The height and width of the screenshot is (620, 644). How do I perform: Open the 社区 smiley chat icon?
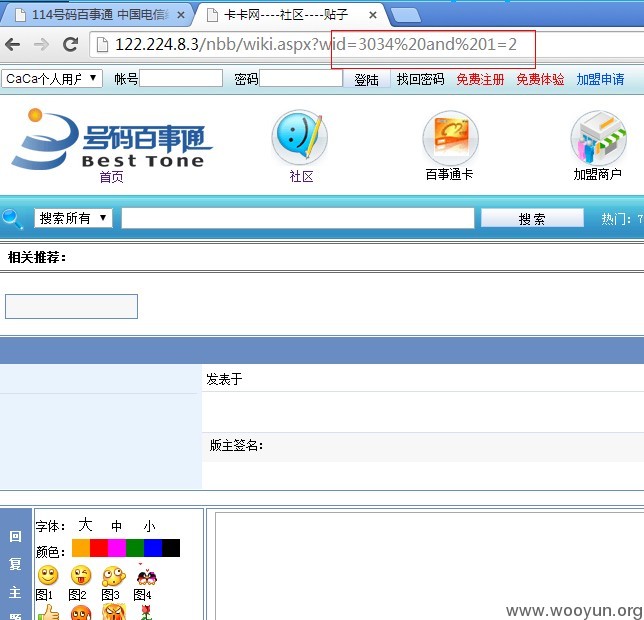[300, 137]
